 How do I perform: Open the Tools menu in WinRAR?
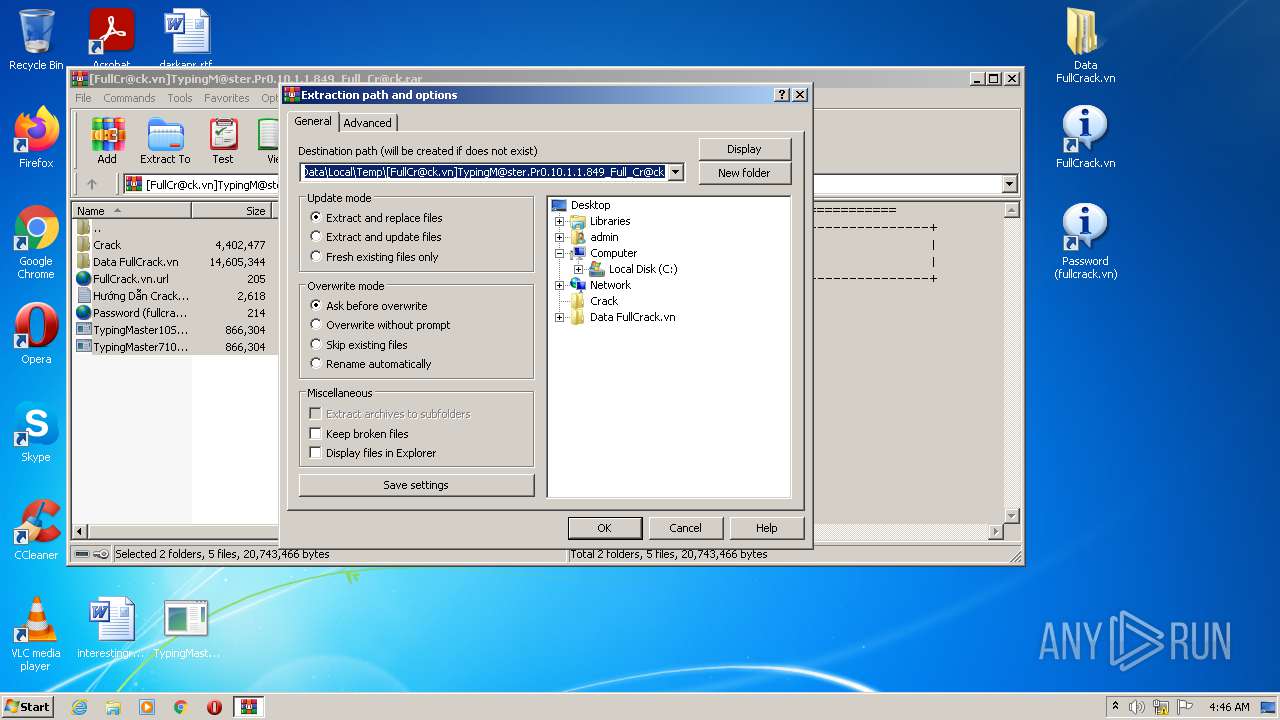coord(180,98)
